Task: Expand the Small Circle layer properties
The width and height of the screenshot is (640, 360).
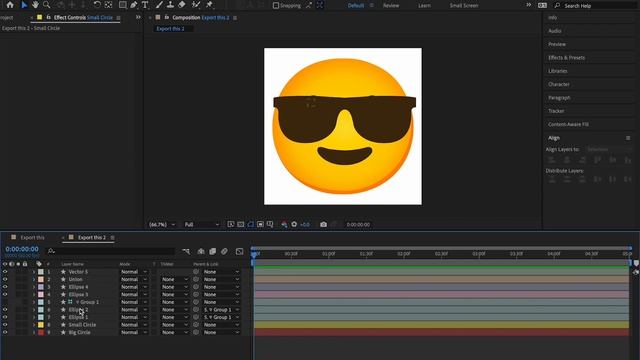Action: pyautogui.click(x=34, y=325)
